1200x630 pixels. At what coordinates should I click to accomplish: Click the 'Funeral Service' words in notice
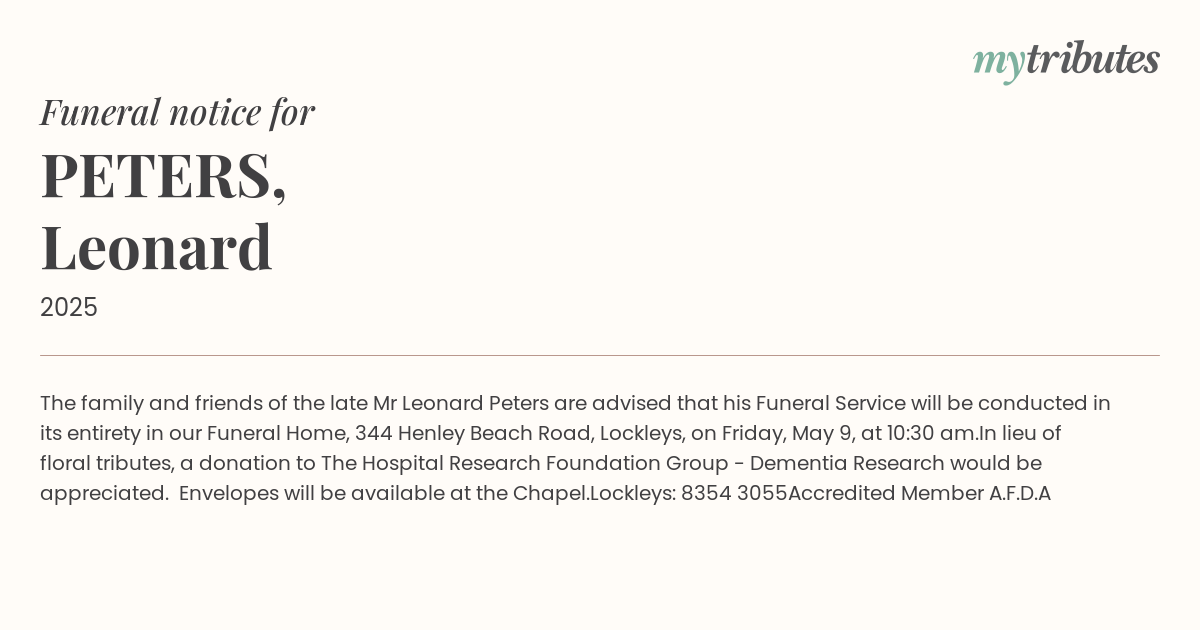point(831,403)
